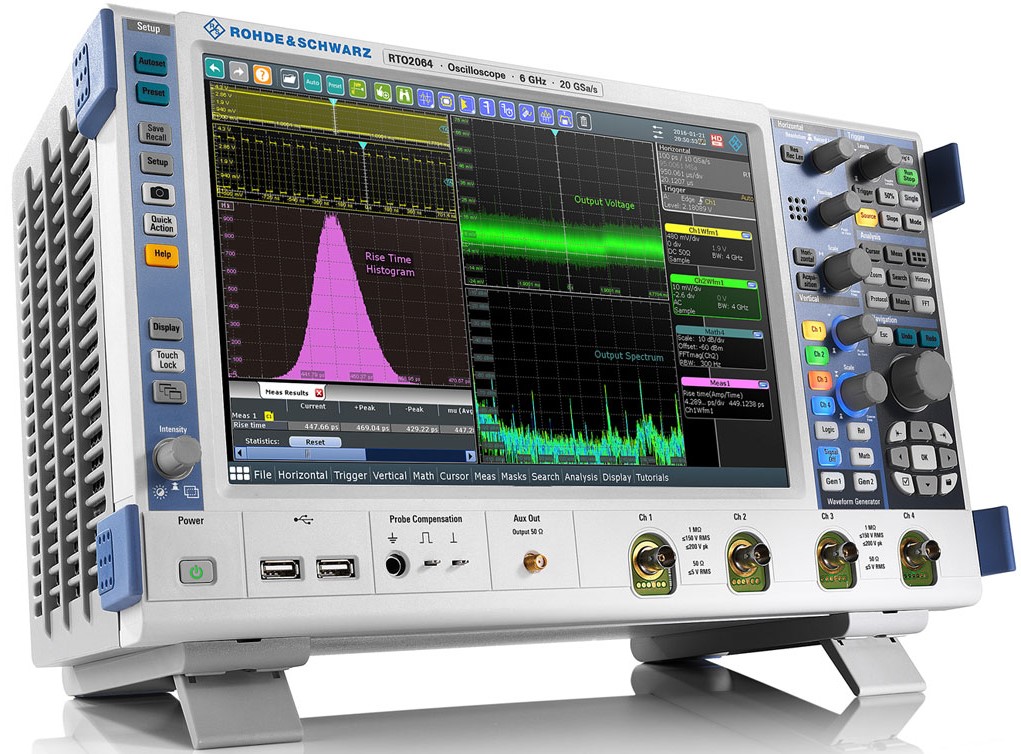Image resolution: width=1021 pixels, height=754 pixels.
Task: Open the orange question mark help icon
Action: coord(262,74)
